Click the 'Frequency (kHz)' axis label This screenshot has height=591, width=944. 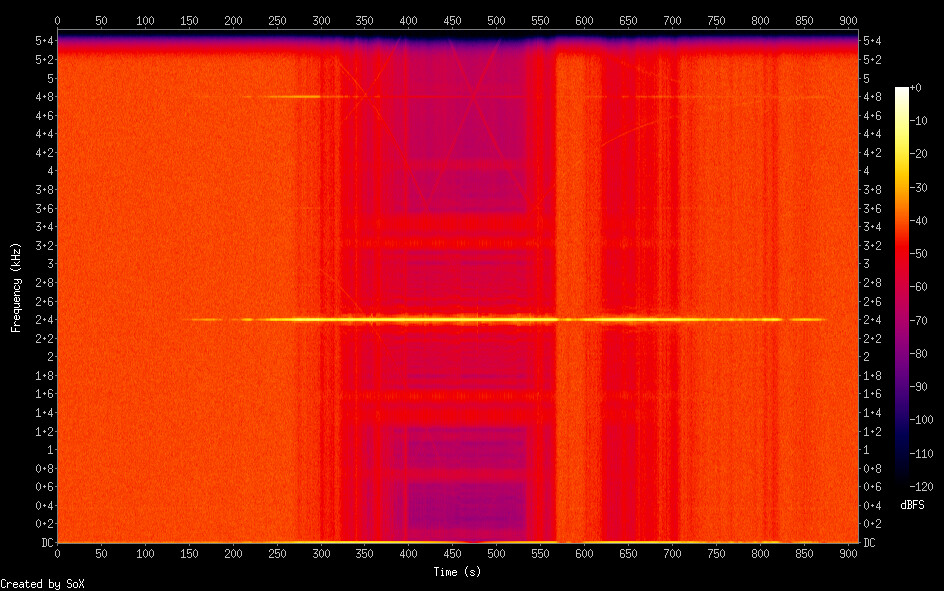(x=16, y=288)
